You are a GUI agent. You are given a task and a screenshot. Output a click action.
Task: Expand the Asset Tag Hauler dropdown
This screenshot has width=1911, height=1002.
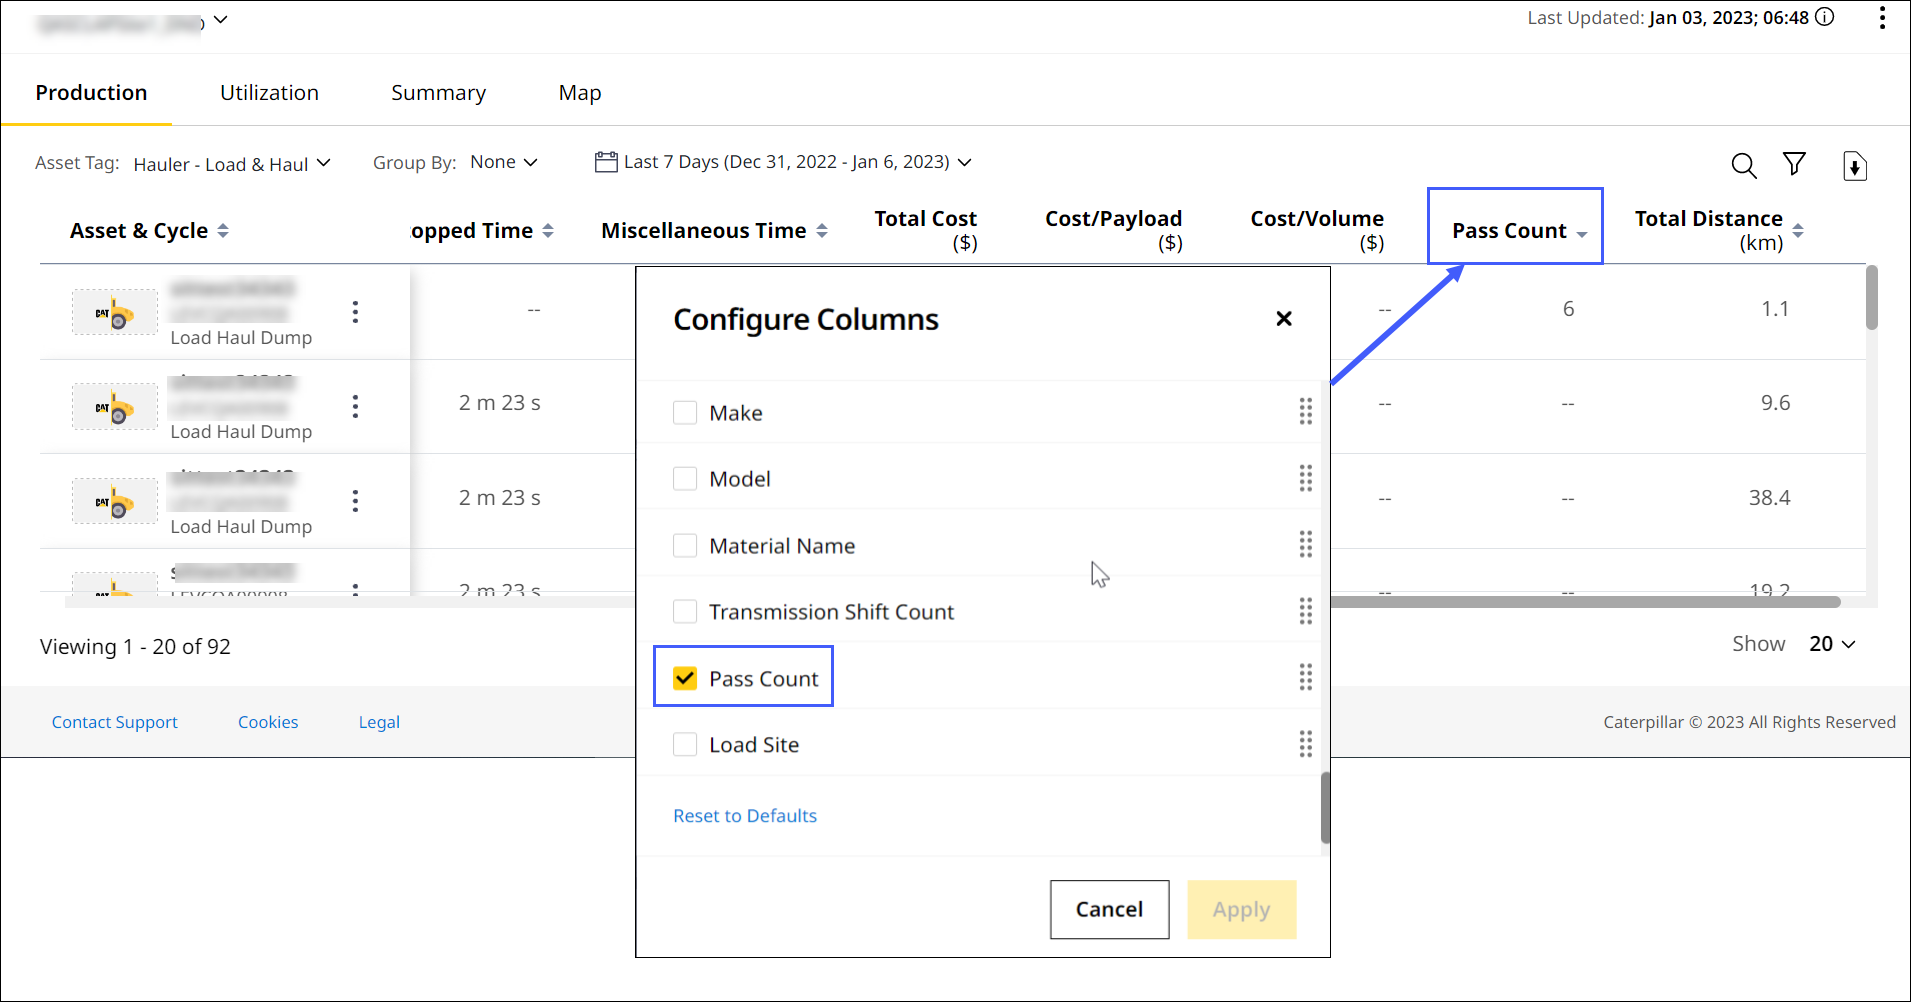click(x=232, y=164)
